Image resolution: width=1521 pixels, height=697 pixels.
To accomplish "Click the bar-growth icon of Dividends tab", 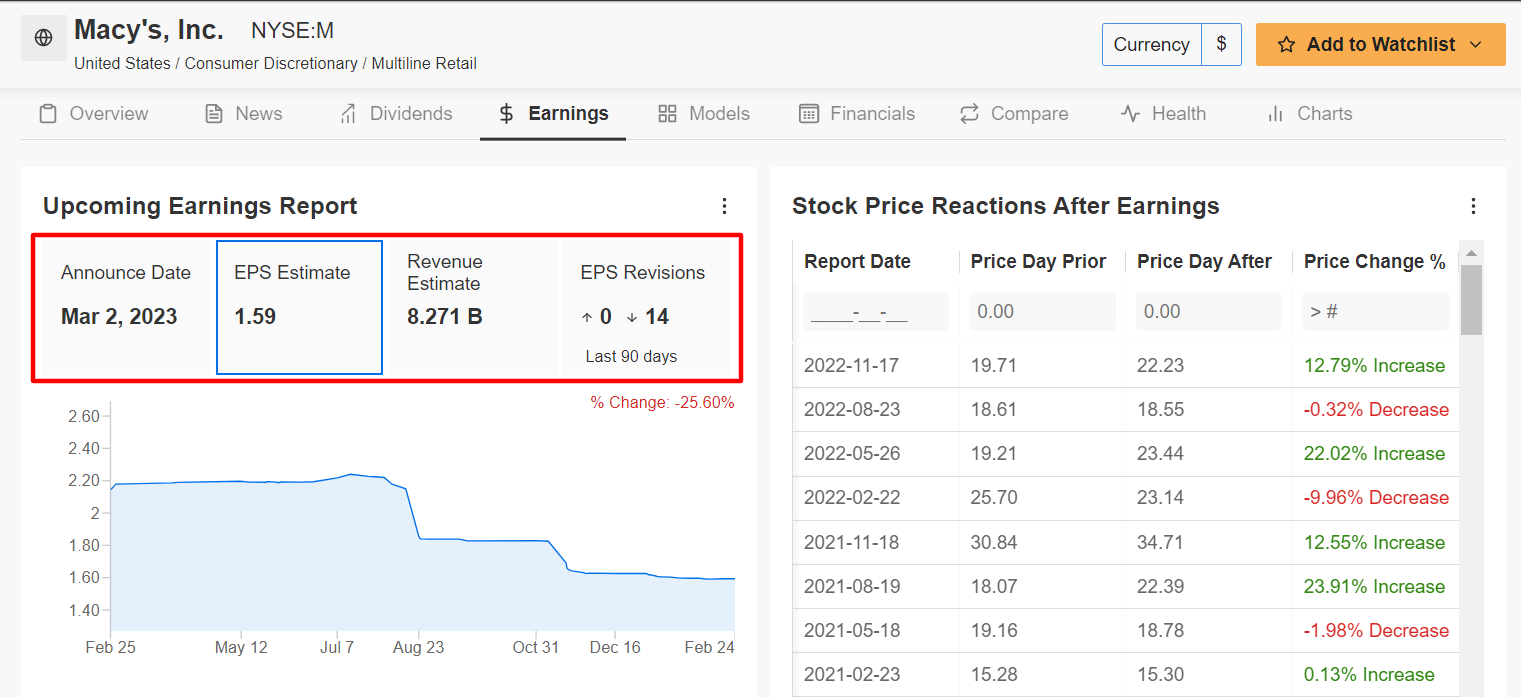I will [348, 114].
